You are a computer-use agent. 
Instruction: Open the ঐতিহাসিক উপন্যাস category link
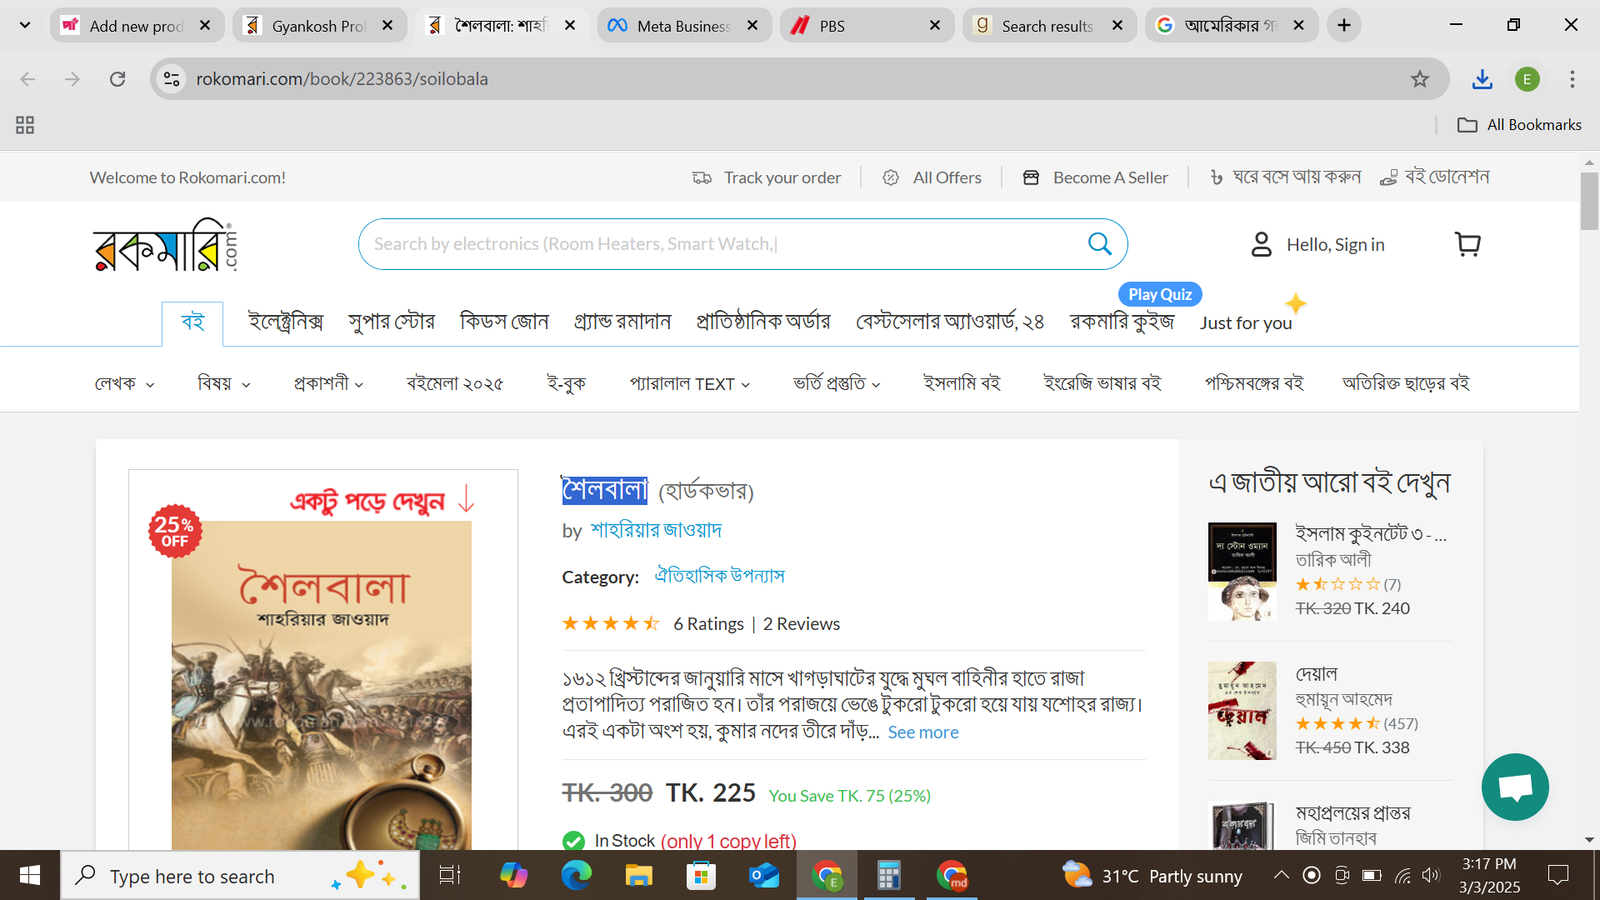click(x=719, y=576)
